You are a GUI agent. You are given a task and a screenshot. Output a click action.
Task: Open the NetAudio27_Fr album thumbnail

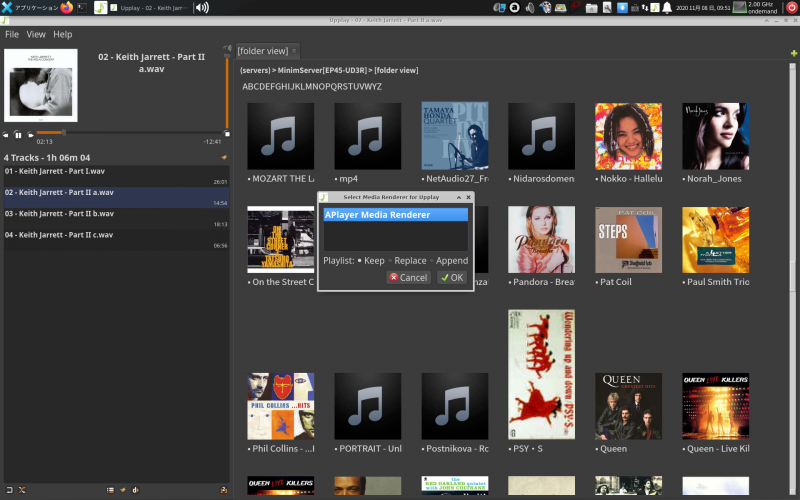(x=455, y=136)
